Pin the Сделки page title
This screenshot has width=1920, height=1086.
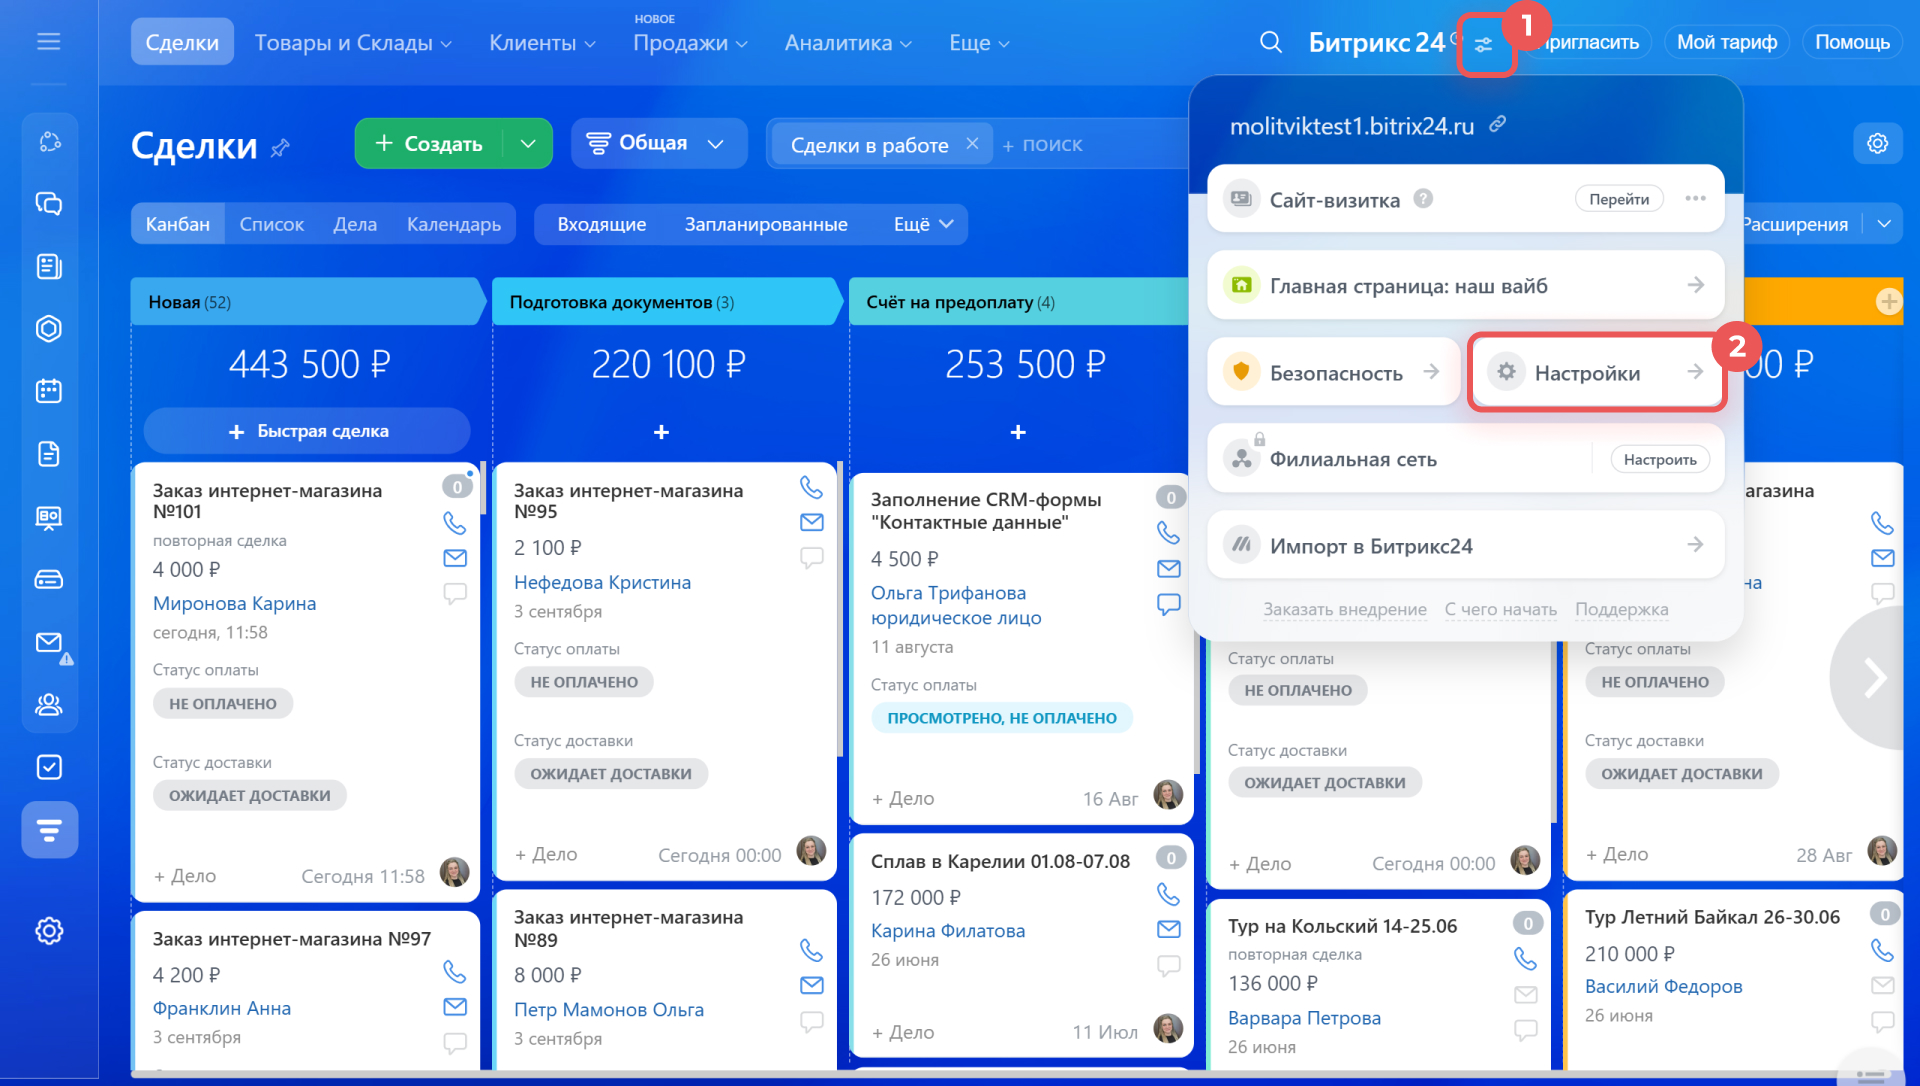(x=280, y=148)
